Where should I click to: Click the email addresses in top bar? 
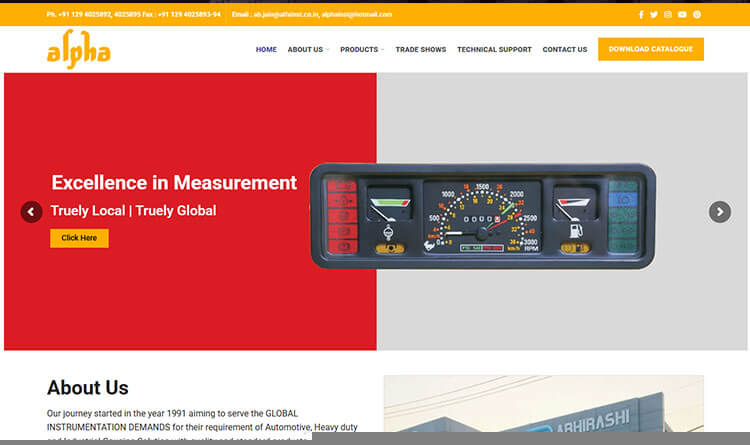click(x=312, y=14)
